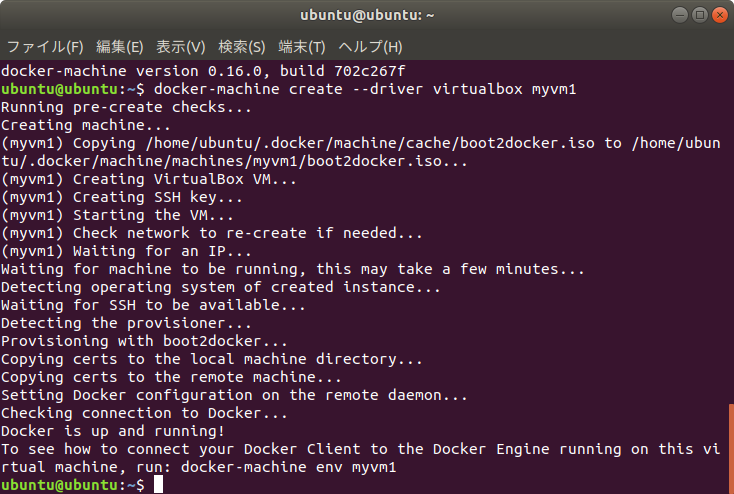Click Waiting for machine to be running line
734x494 pixels.
293,269
